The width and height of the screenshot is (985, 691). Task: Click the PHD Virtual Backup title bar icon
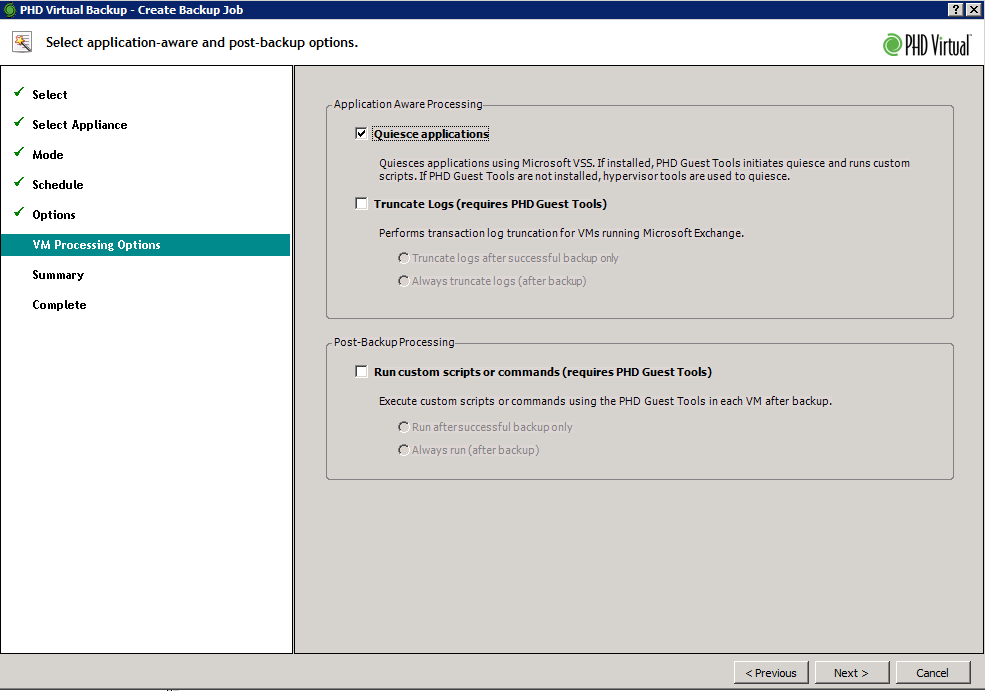coord(9,9)
